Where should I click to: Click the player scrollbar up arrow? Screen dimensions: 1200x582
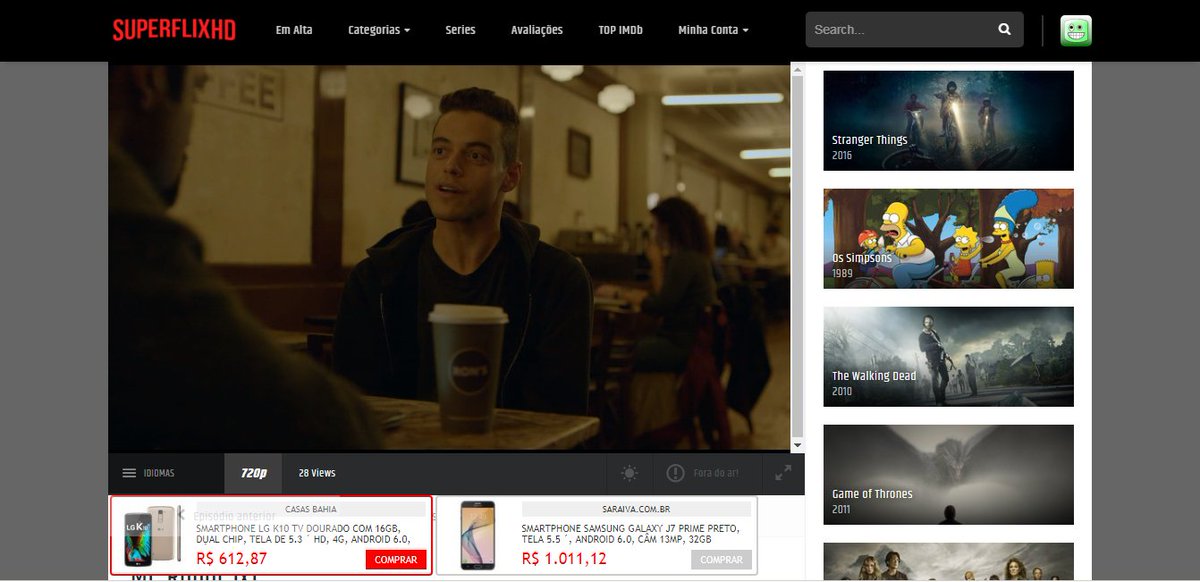[x=797, y=72]
